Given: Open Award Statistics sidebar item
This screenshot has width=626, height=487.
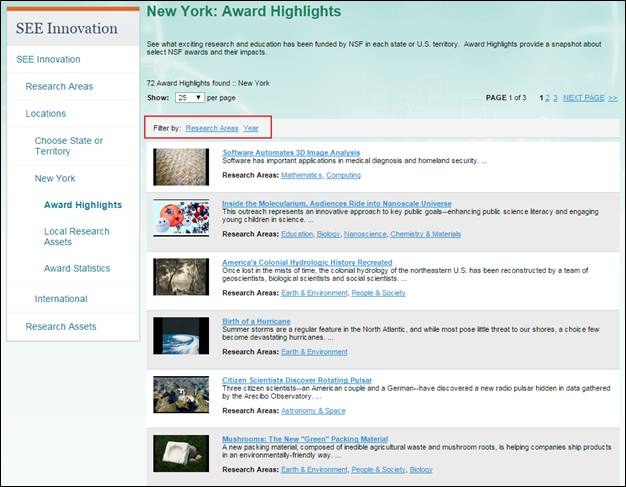Looking at the screenshot, I should (x=77, y=268).
